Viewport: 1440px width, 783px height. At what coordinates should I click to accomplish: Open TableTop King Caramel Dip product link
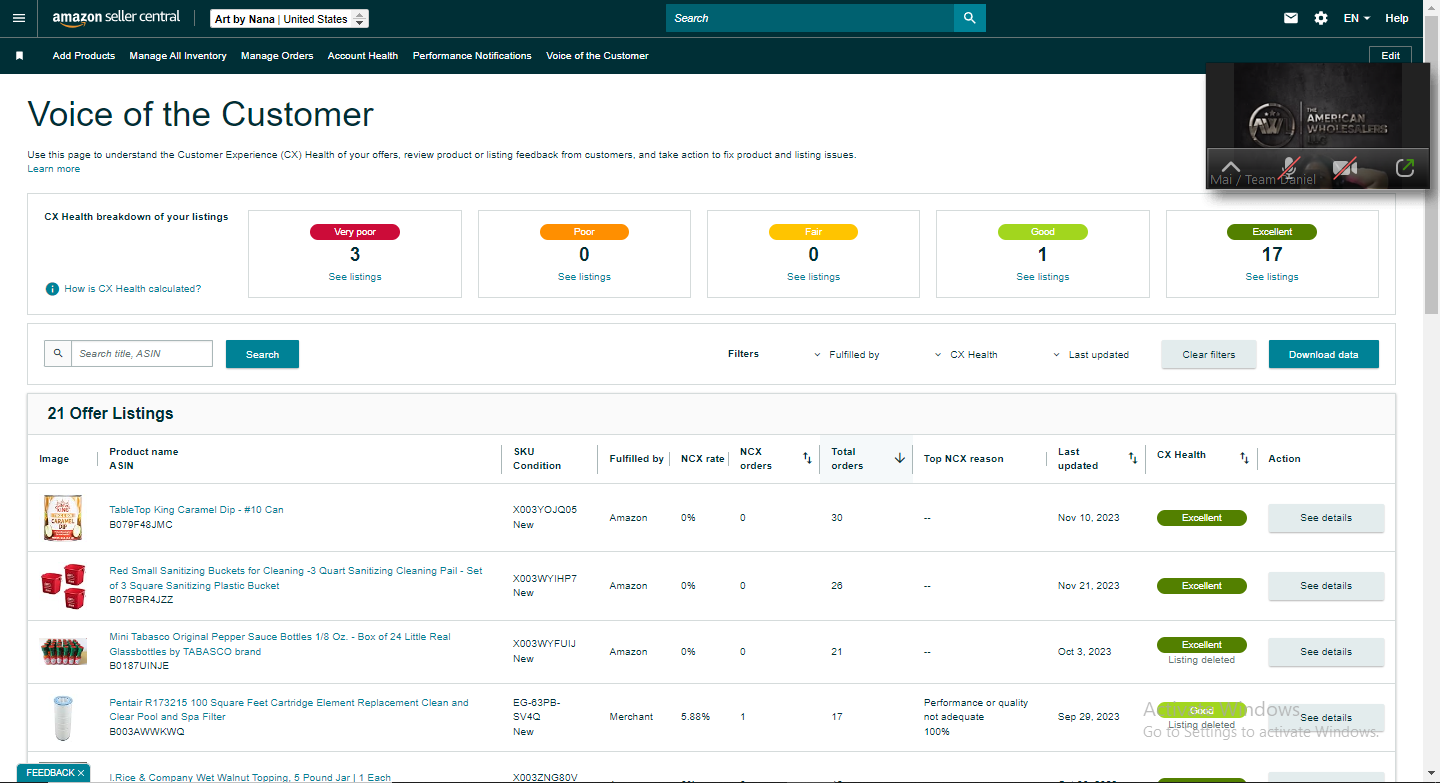[x=196, y=510]
